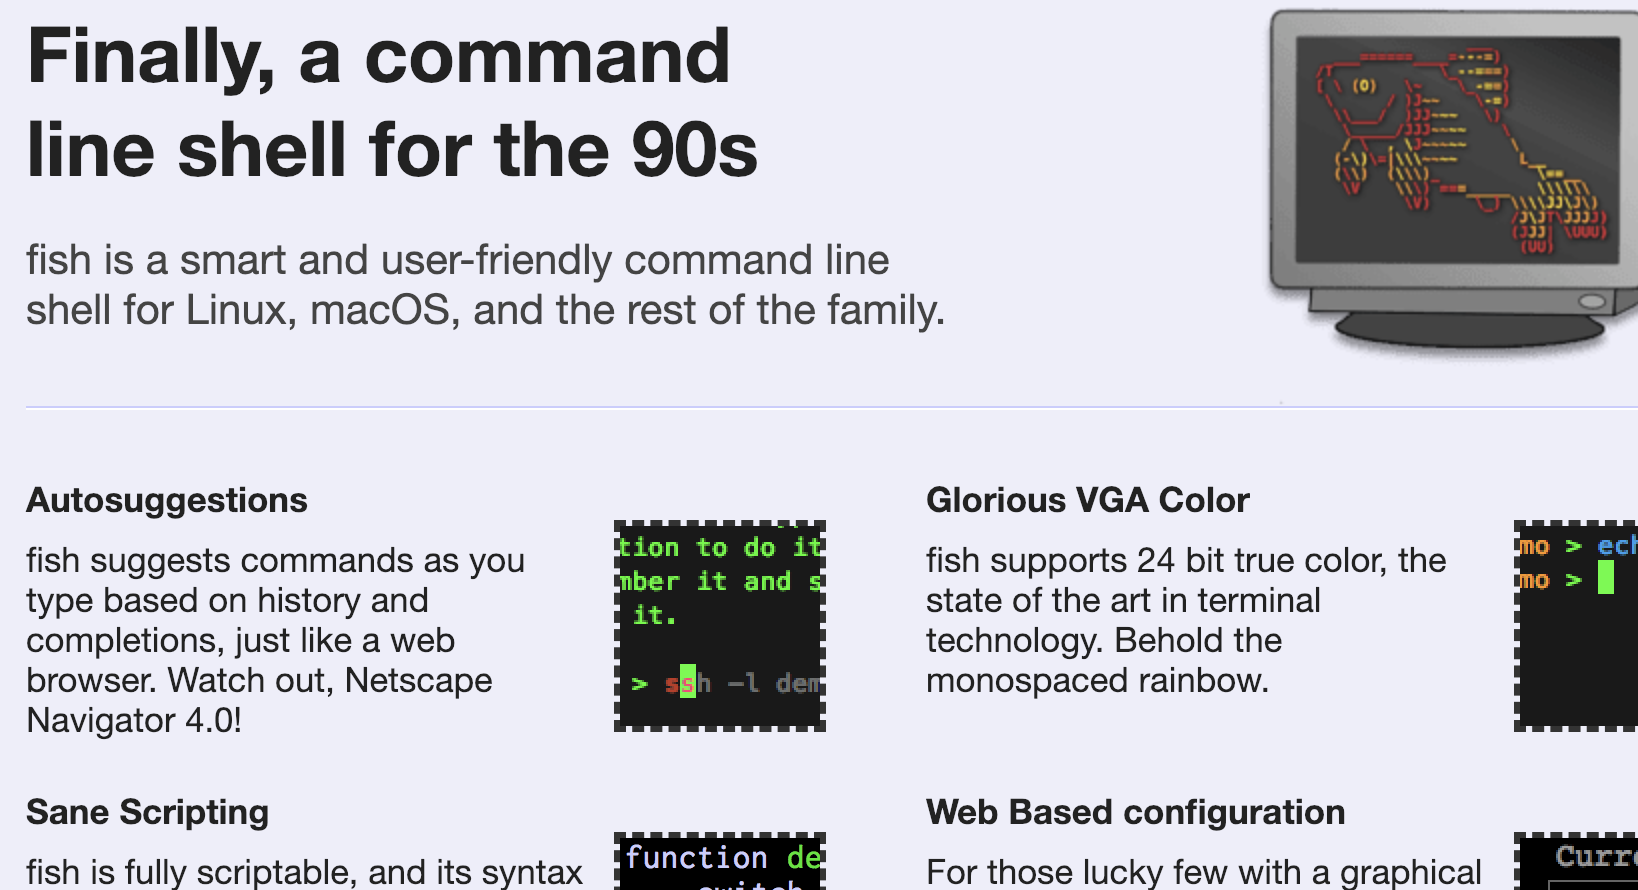The height and width of the screenshot is (890, 1638).
Task: Select the "Sane Scripting" heading
Action: coord(147,812)
